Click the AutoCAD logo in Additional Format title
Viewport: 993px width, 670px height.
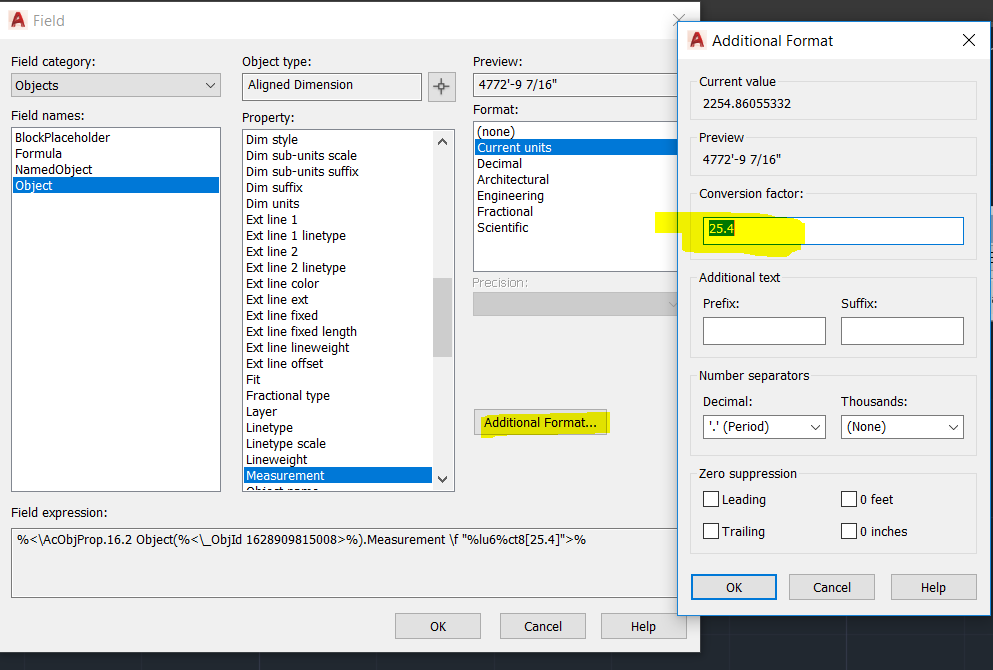[697, 40]
